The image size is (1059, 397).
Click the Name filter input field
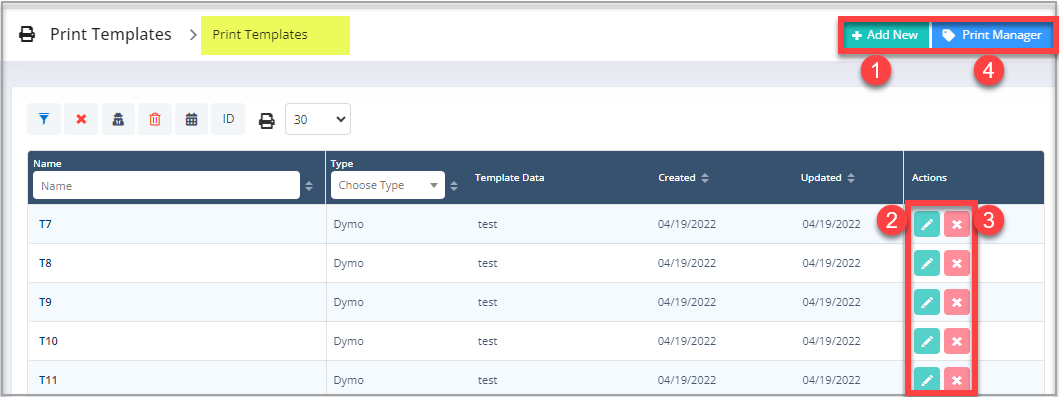pyautogui.click(x=167, y=185)
